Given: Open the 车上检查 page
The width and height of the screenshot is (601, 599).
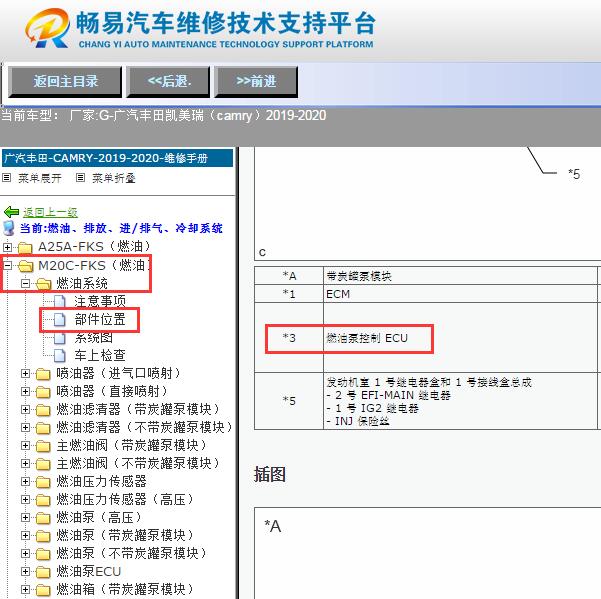Looking at the screenshot, I should pos(100,355).
